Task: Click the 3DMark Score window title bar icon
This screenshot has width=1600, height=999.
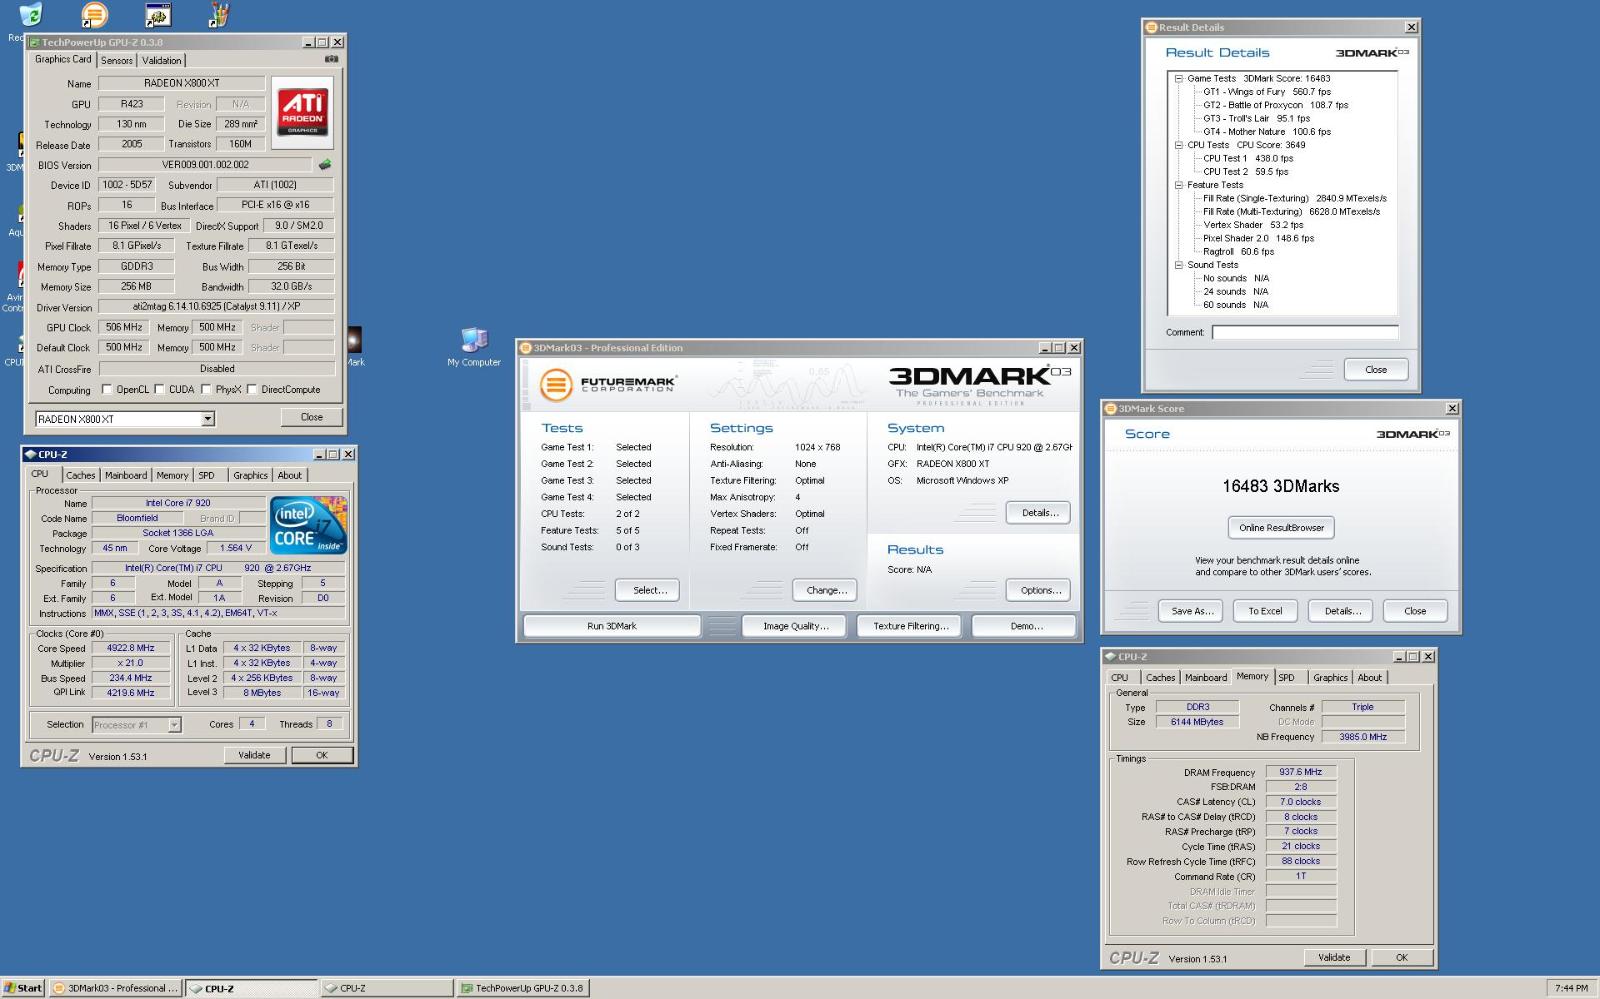Action: [1110, 408]
